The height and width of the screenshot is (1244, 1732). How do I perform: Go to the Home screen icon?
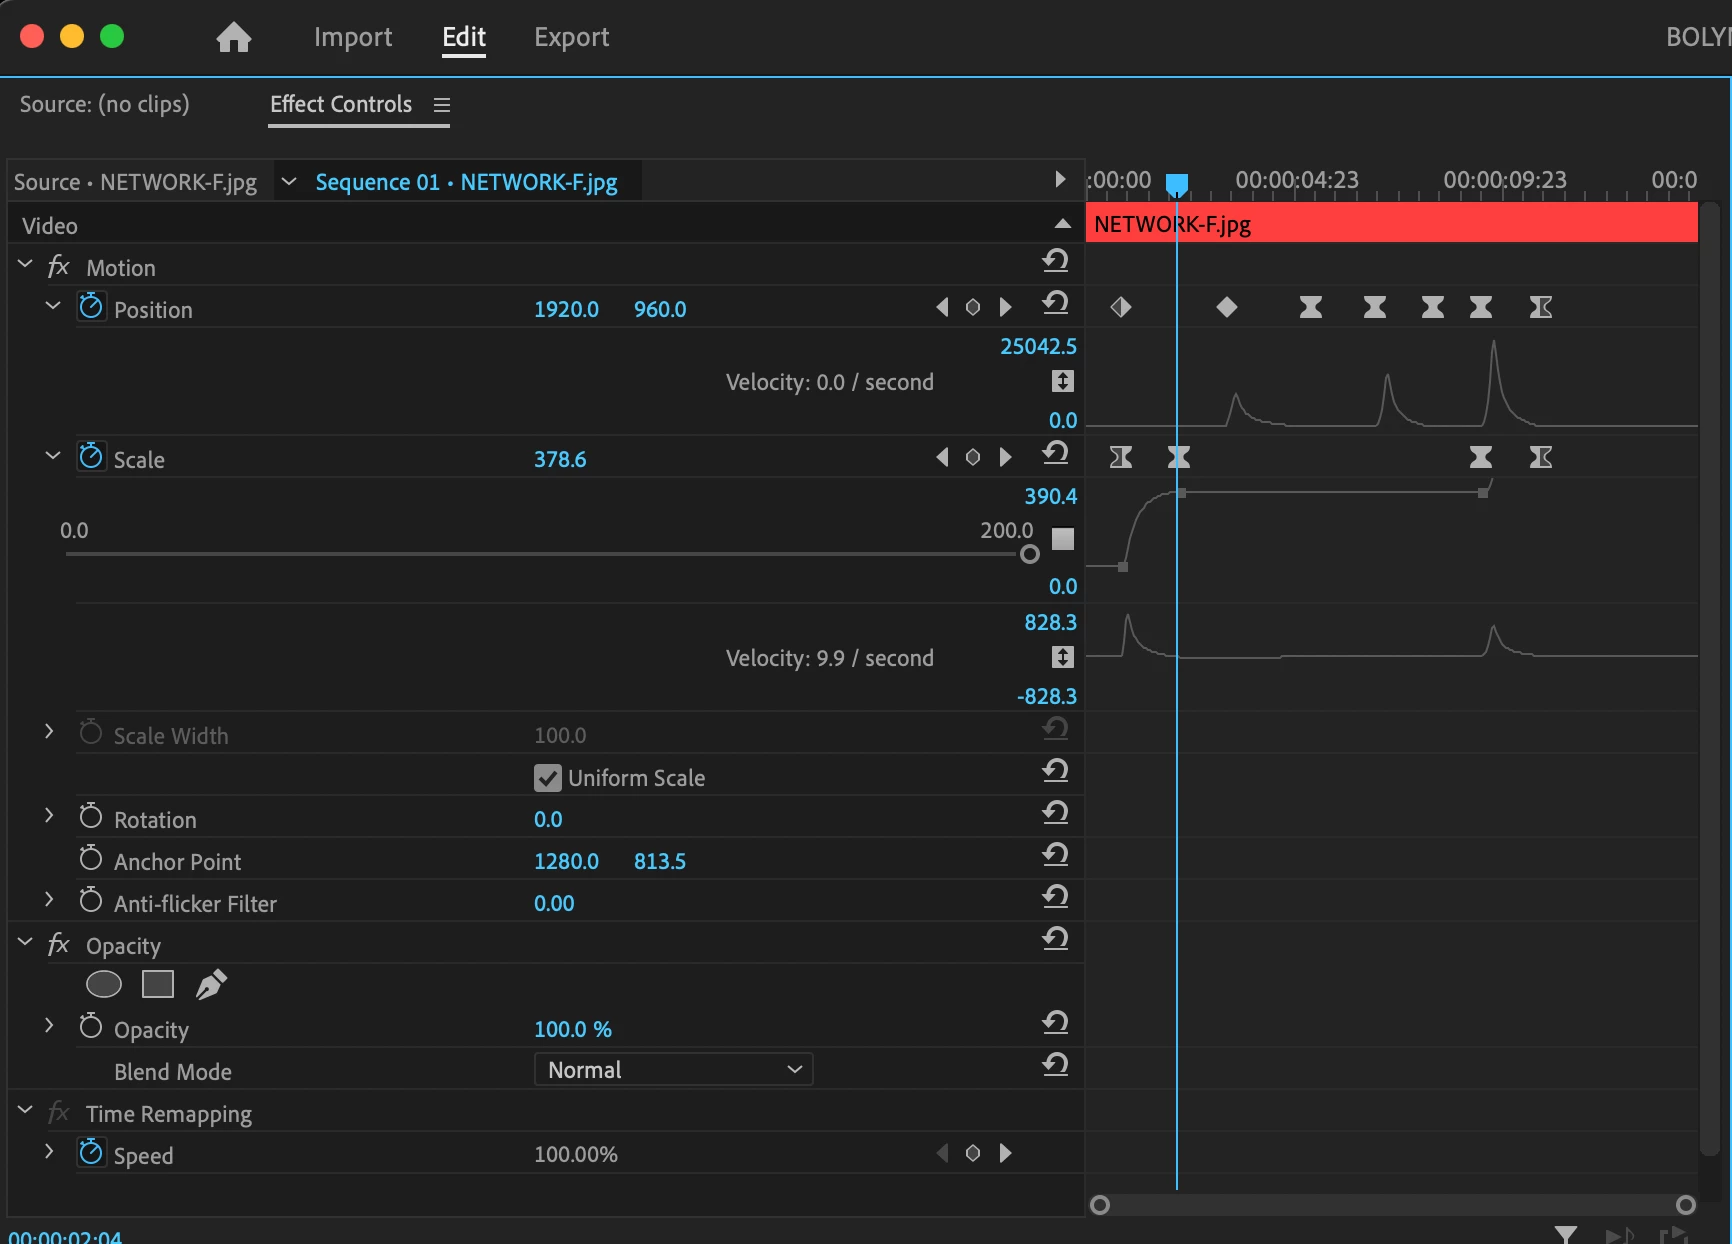[233, 37]
